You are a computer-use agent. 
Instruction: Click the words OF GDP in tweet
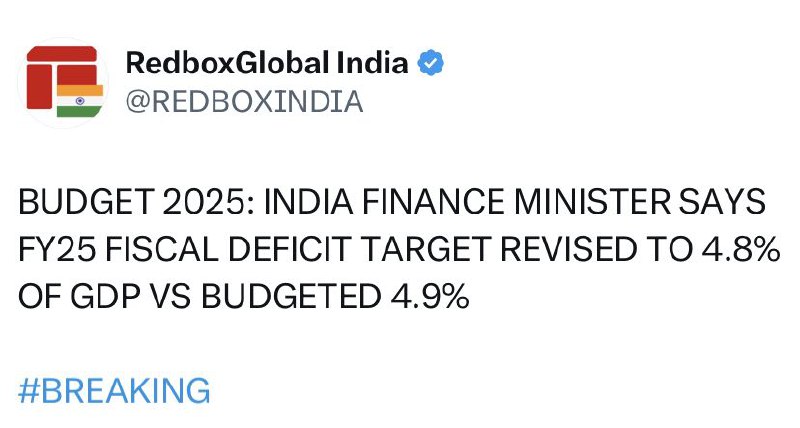(79, 296)
